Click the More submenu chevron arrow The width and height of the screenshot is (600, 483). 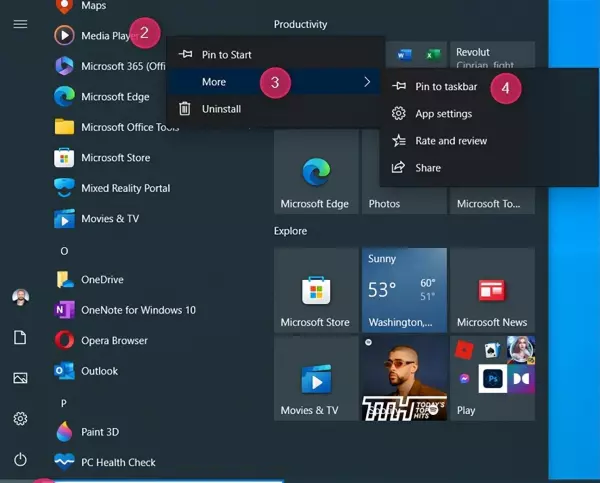coord(367,82)
